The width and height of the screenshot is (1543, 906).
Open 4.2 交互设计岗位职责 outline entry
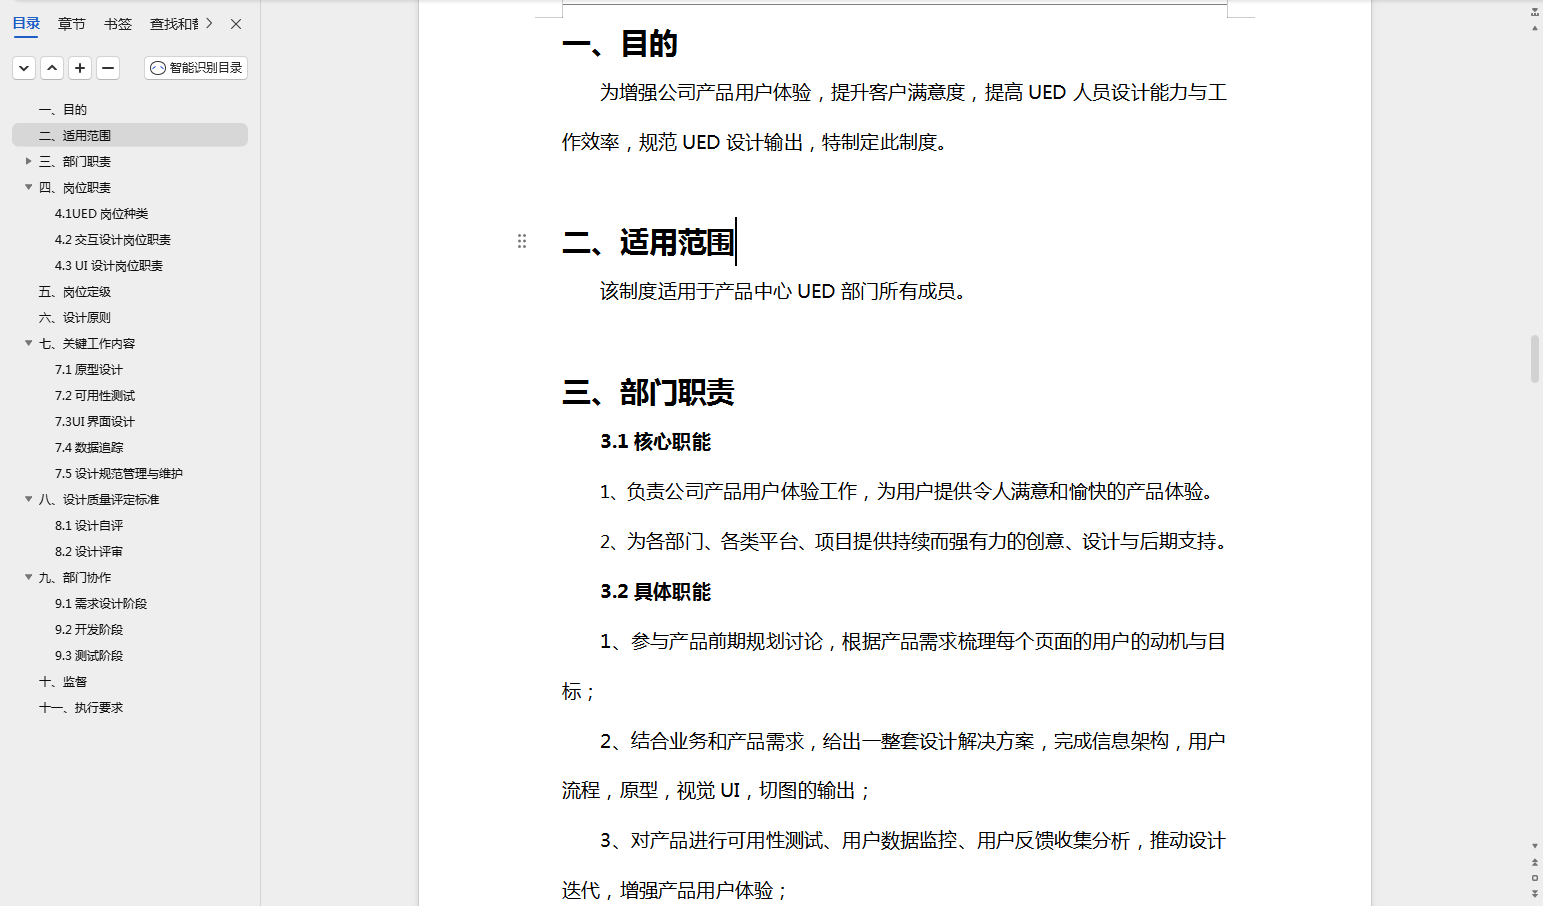pos(113,240)
